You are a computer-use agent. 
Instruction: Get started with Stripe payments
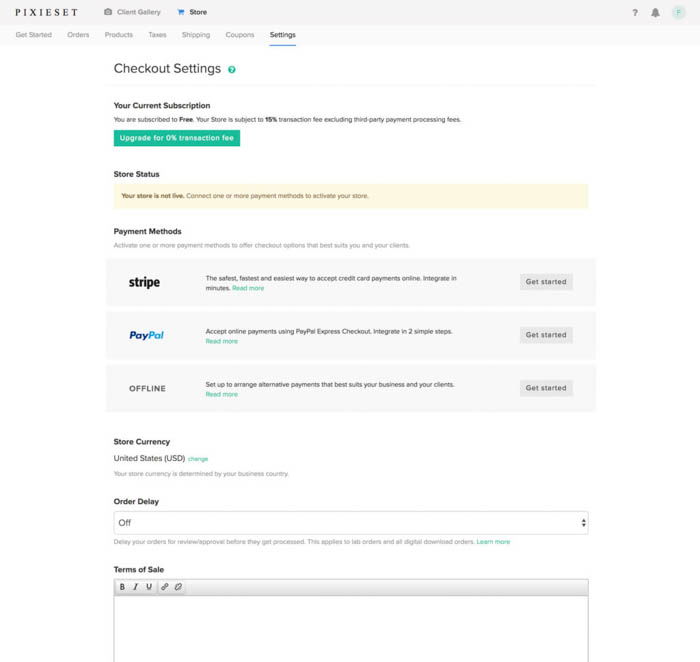546,282
